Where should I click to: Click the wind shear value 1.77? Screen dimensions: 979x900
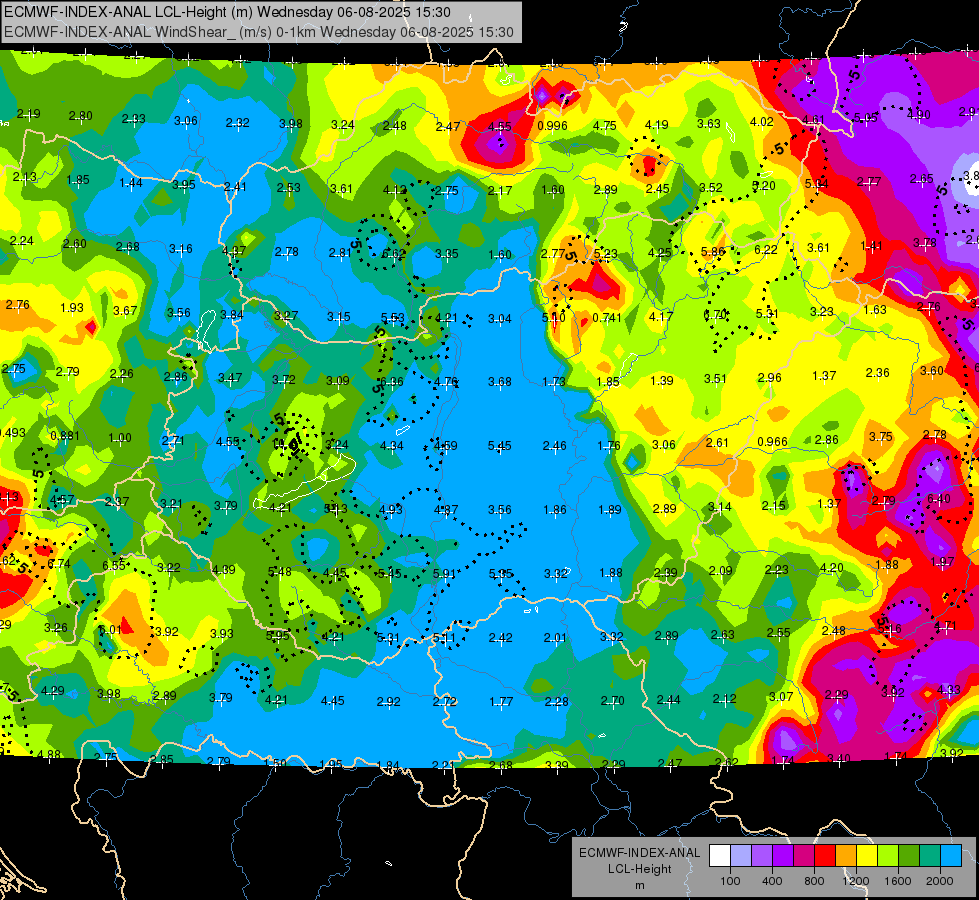tap(501, 701)
